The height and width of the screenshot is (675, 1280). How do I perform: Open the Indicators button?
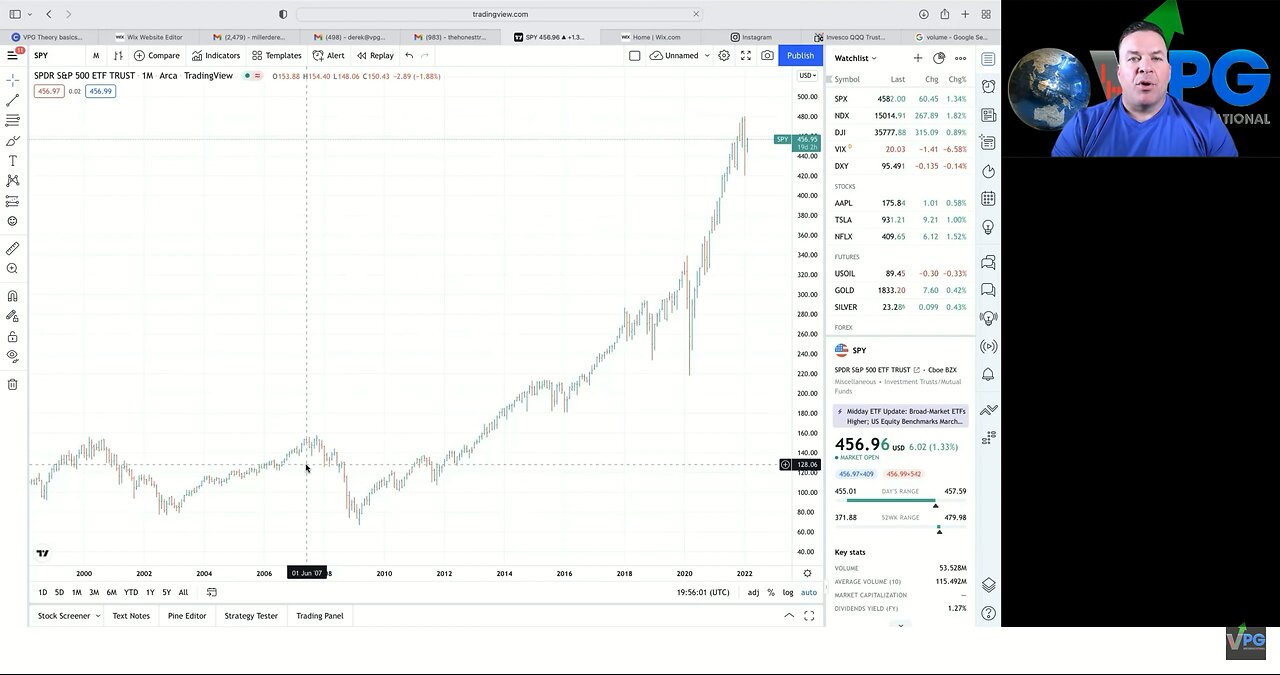(216, 56)
